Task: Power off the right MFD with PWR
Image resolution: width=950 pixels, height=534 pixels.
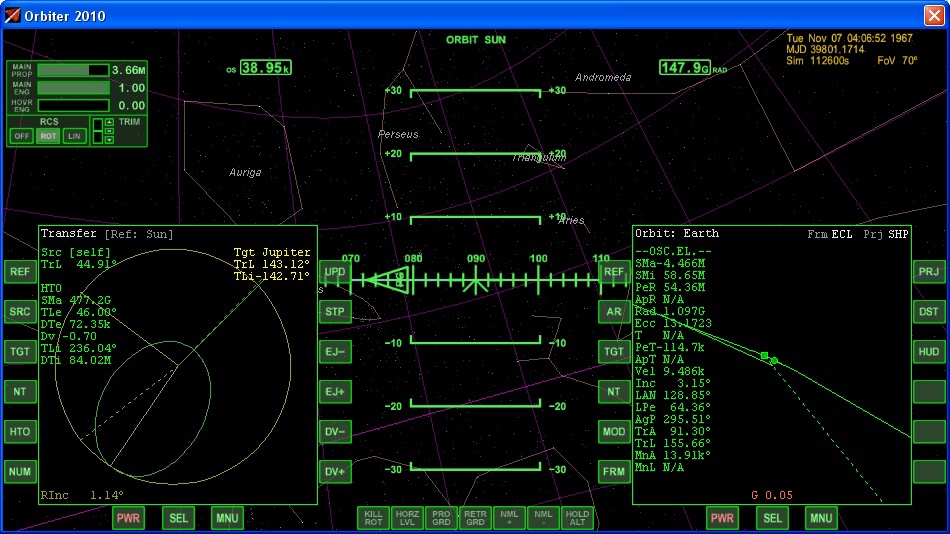Action: click(x=722, y=518)
